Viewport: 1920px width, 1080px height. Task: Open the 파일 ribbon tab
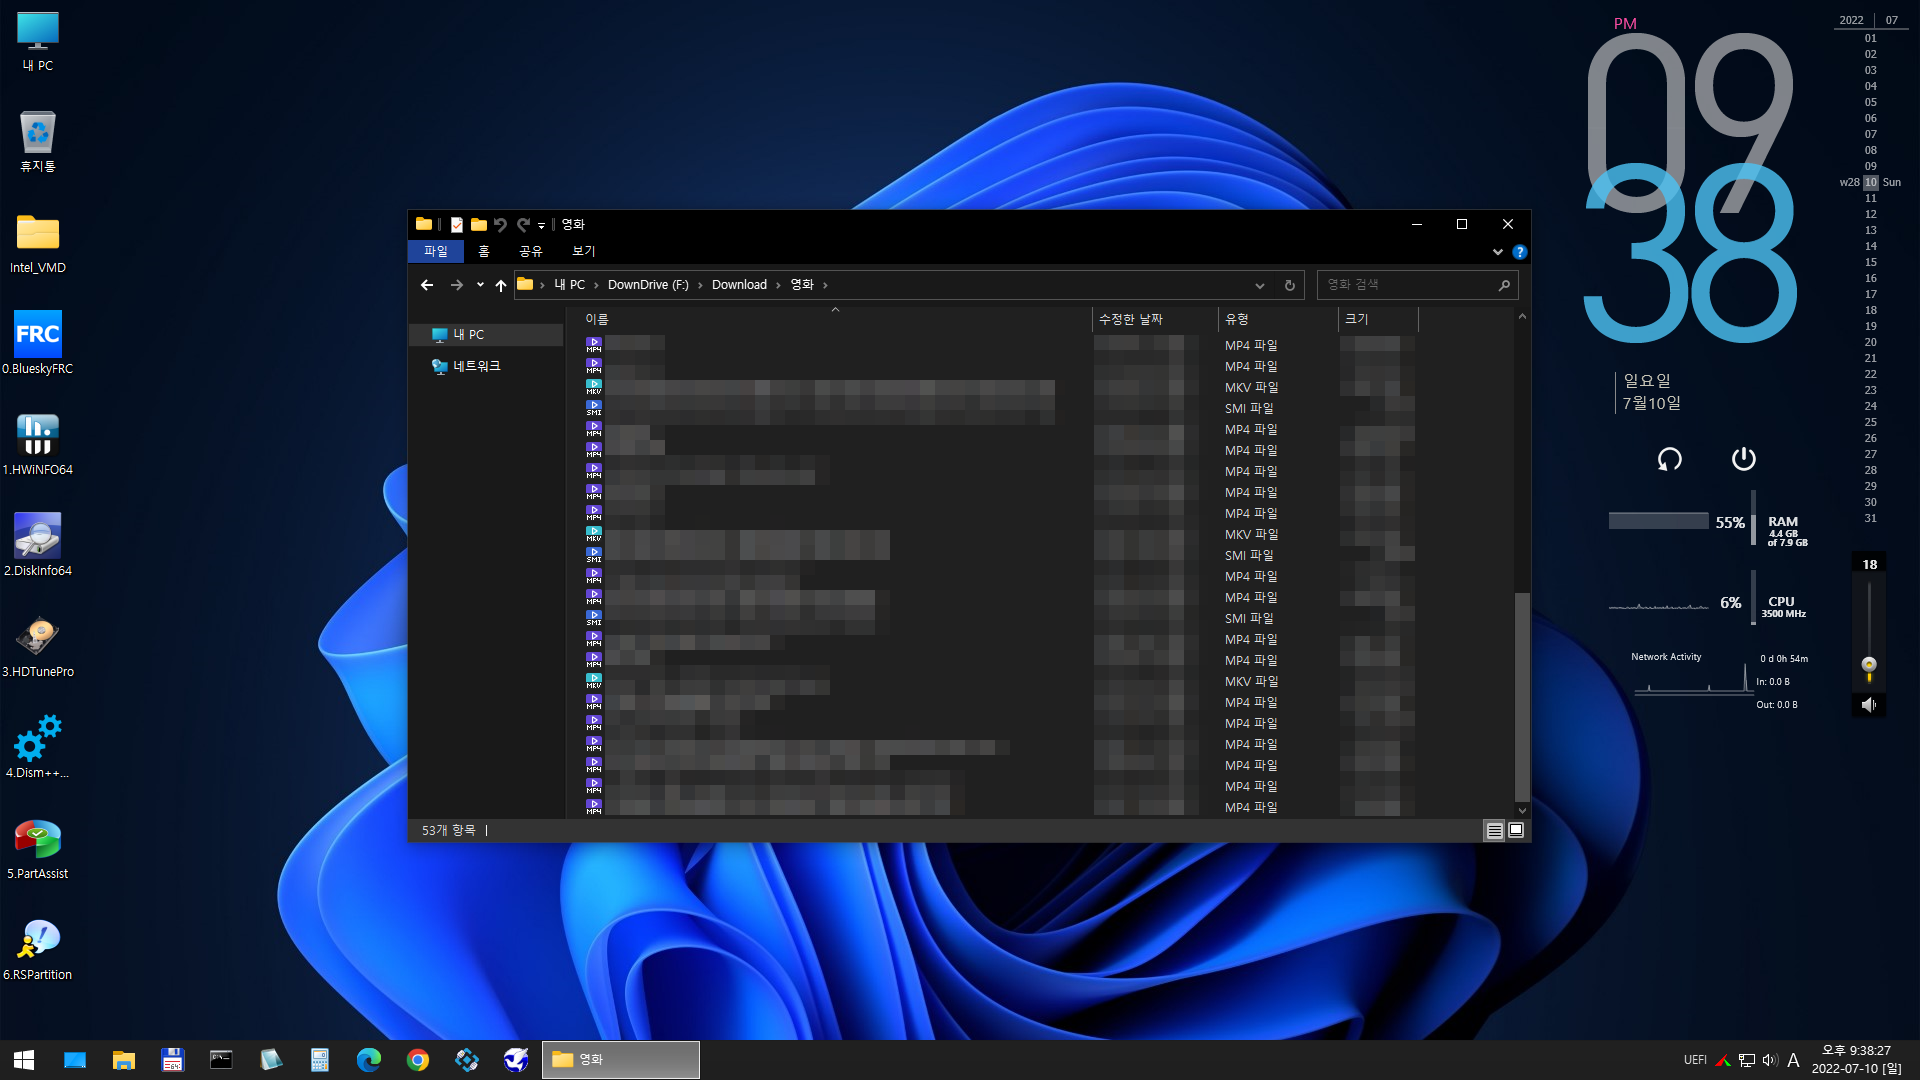coord(436,251)
